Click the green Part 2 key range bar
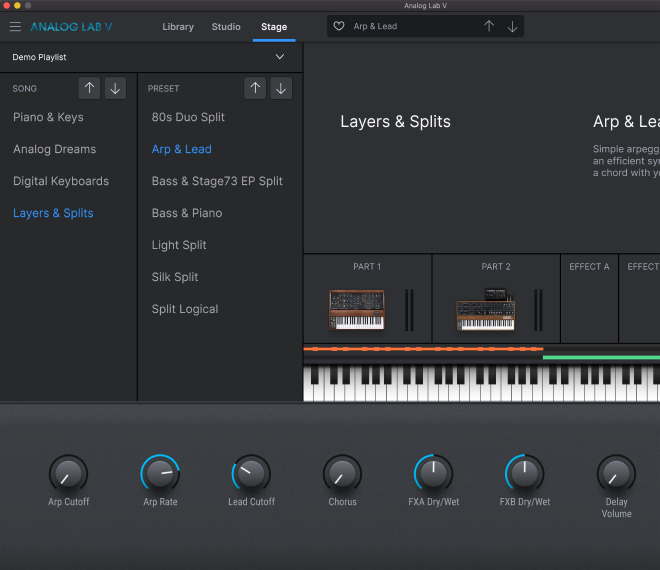Viewport: 660px width, 570px height. [x=601, y=357]
